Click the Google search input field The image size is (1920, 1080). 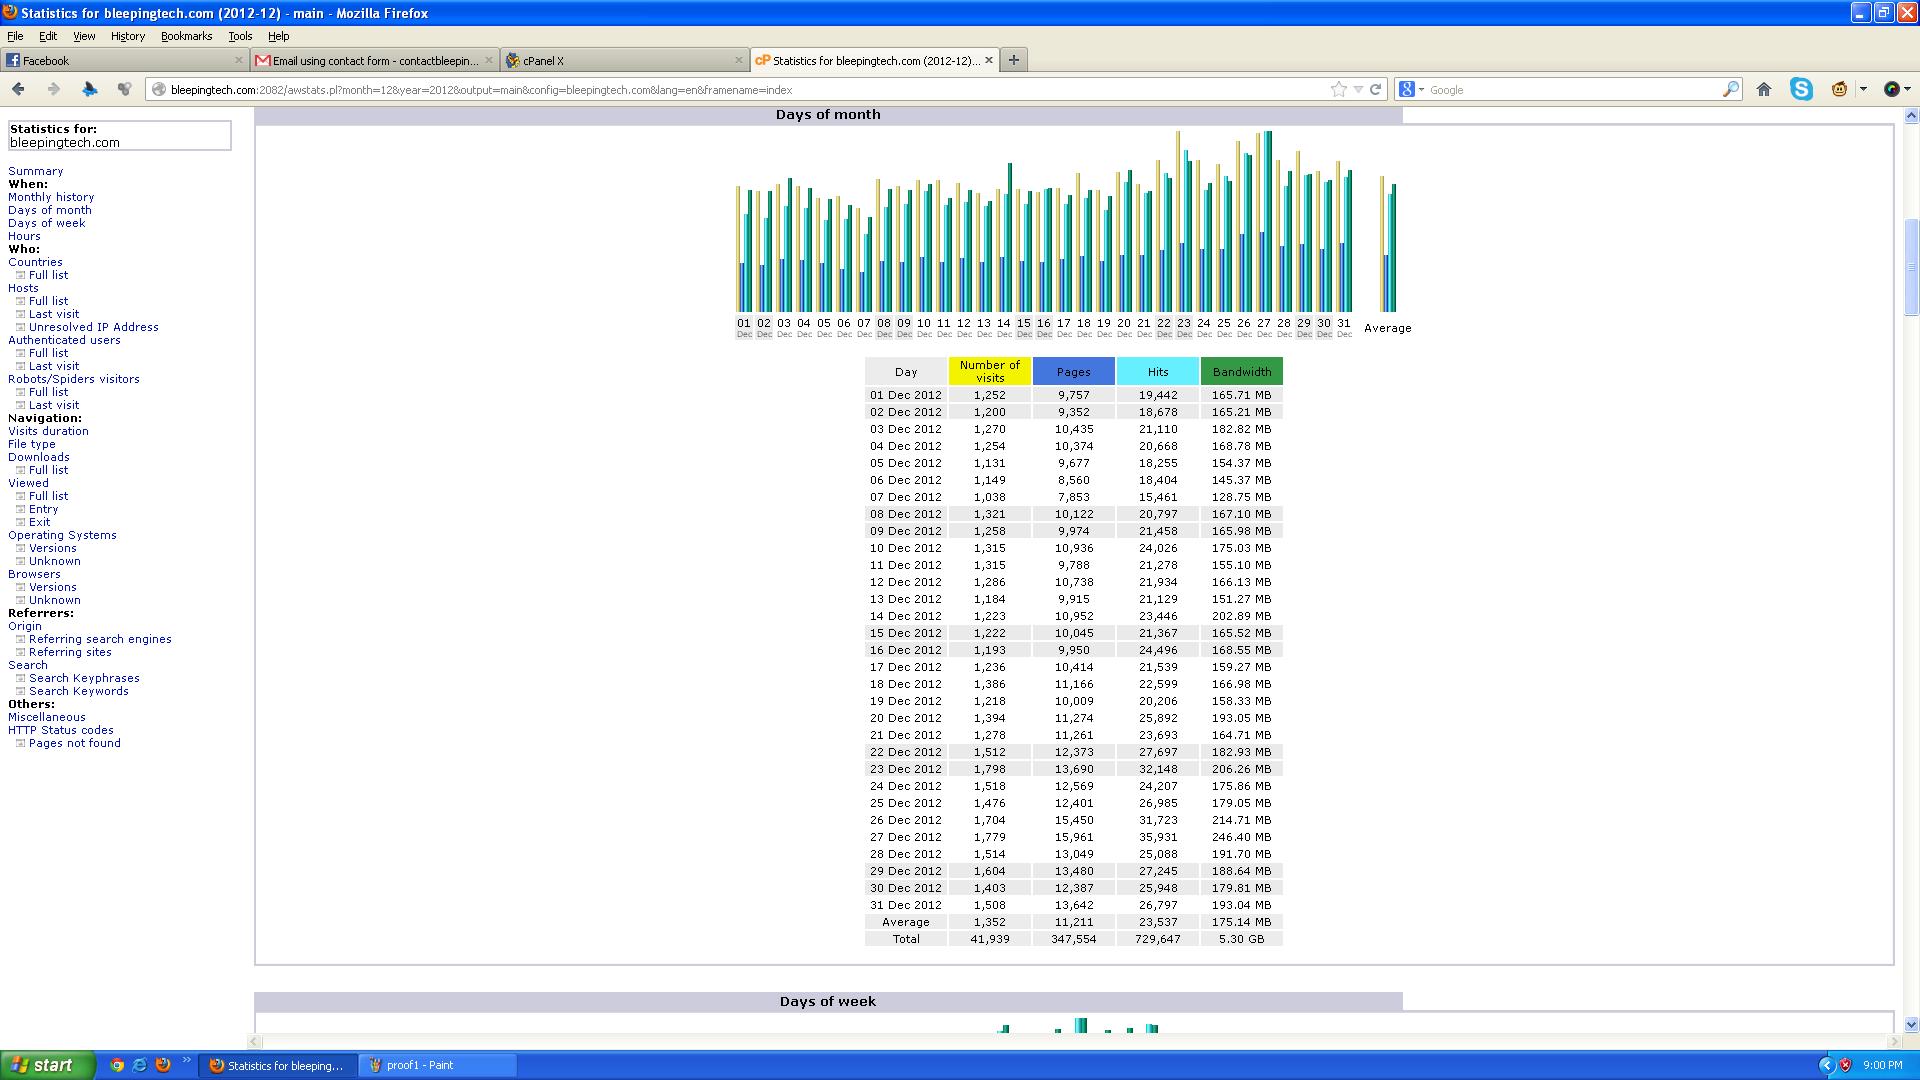click(x=1570, y=89)
